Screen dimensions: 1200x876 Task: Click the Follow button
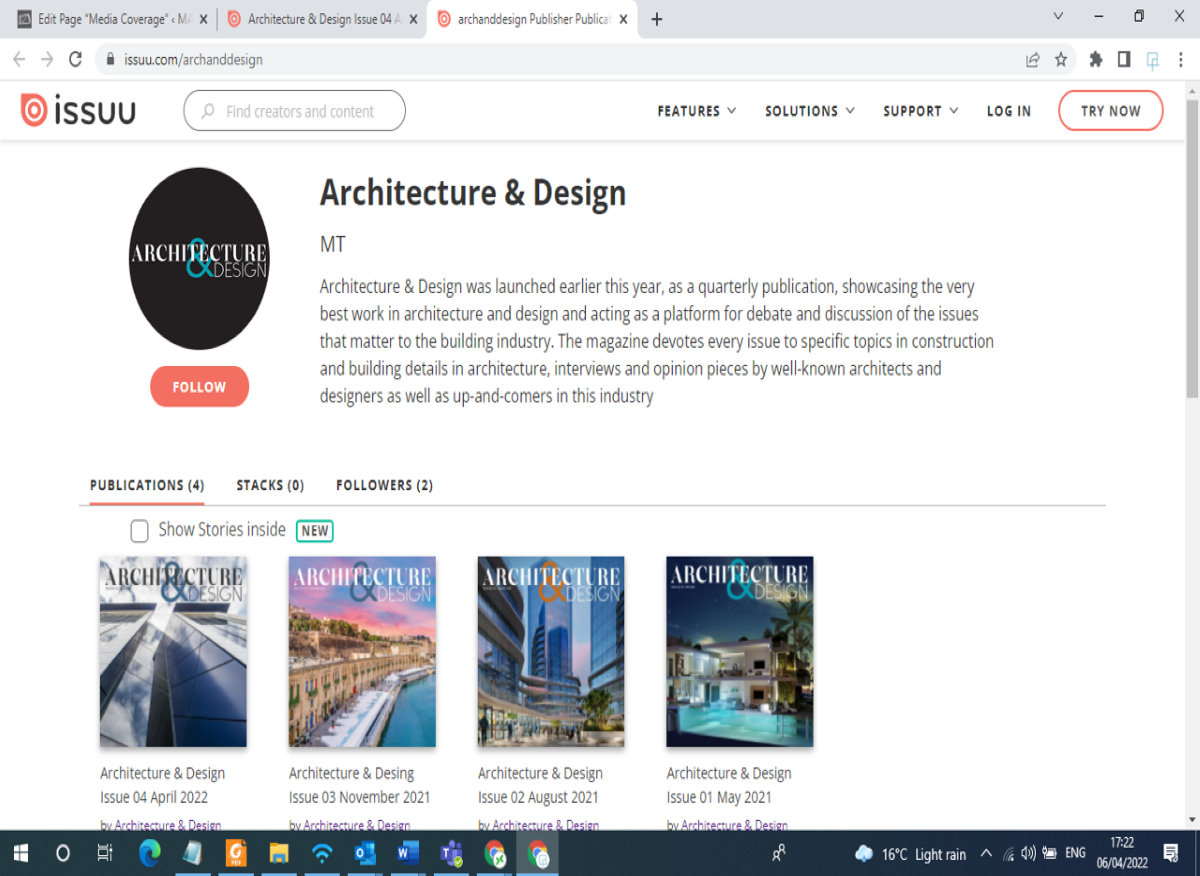click(199, 387)
